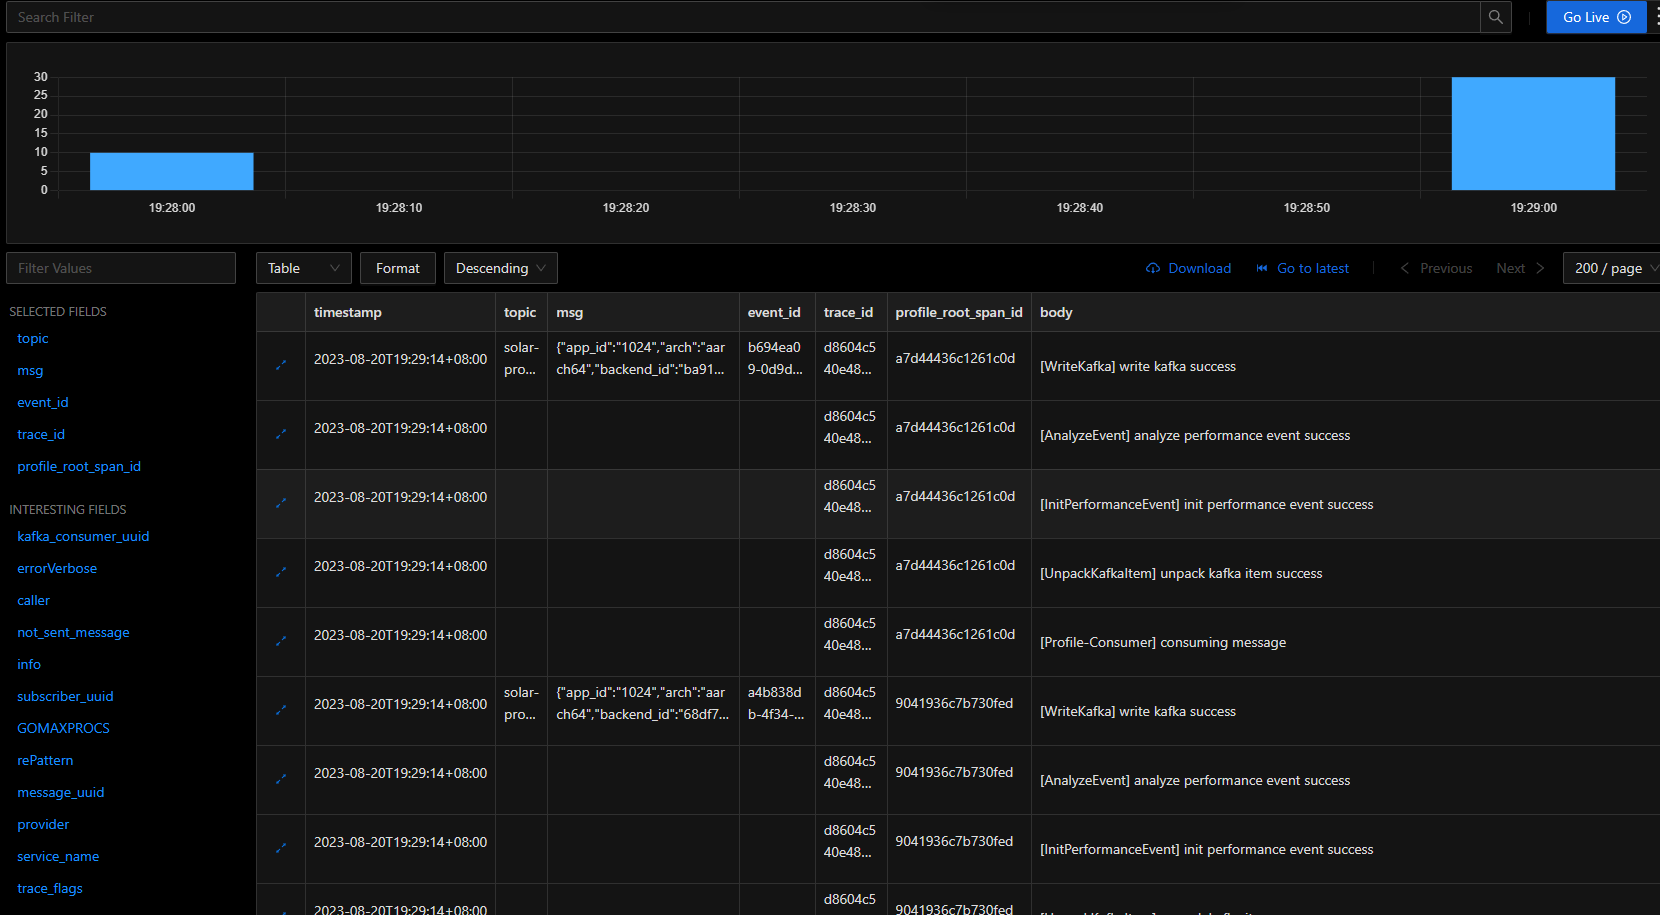Click the Format button

coord(398,268)
